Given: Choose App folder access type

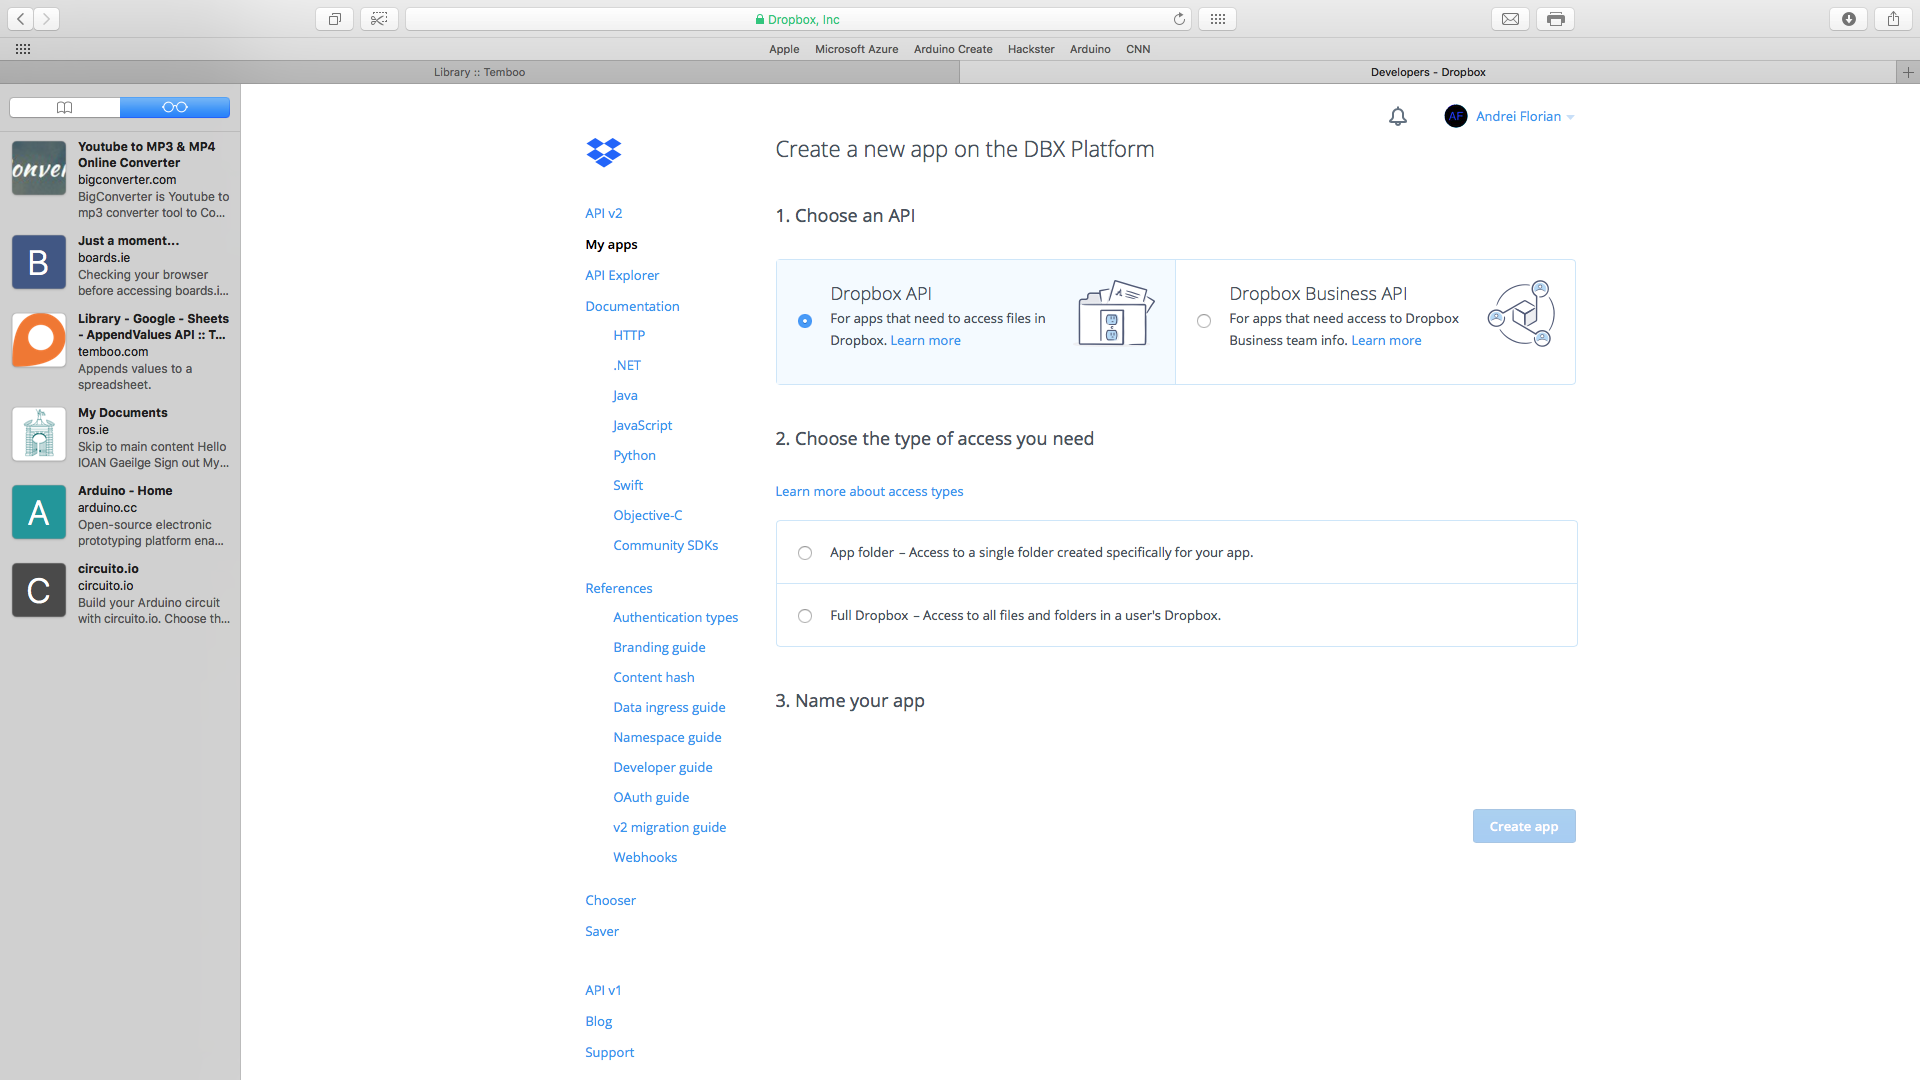Looking at the screenshot, I should (805, 552).
